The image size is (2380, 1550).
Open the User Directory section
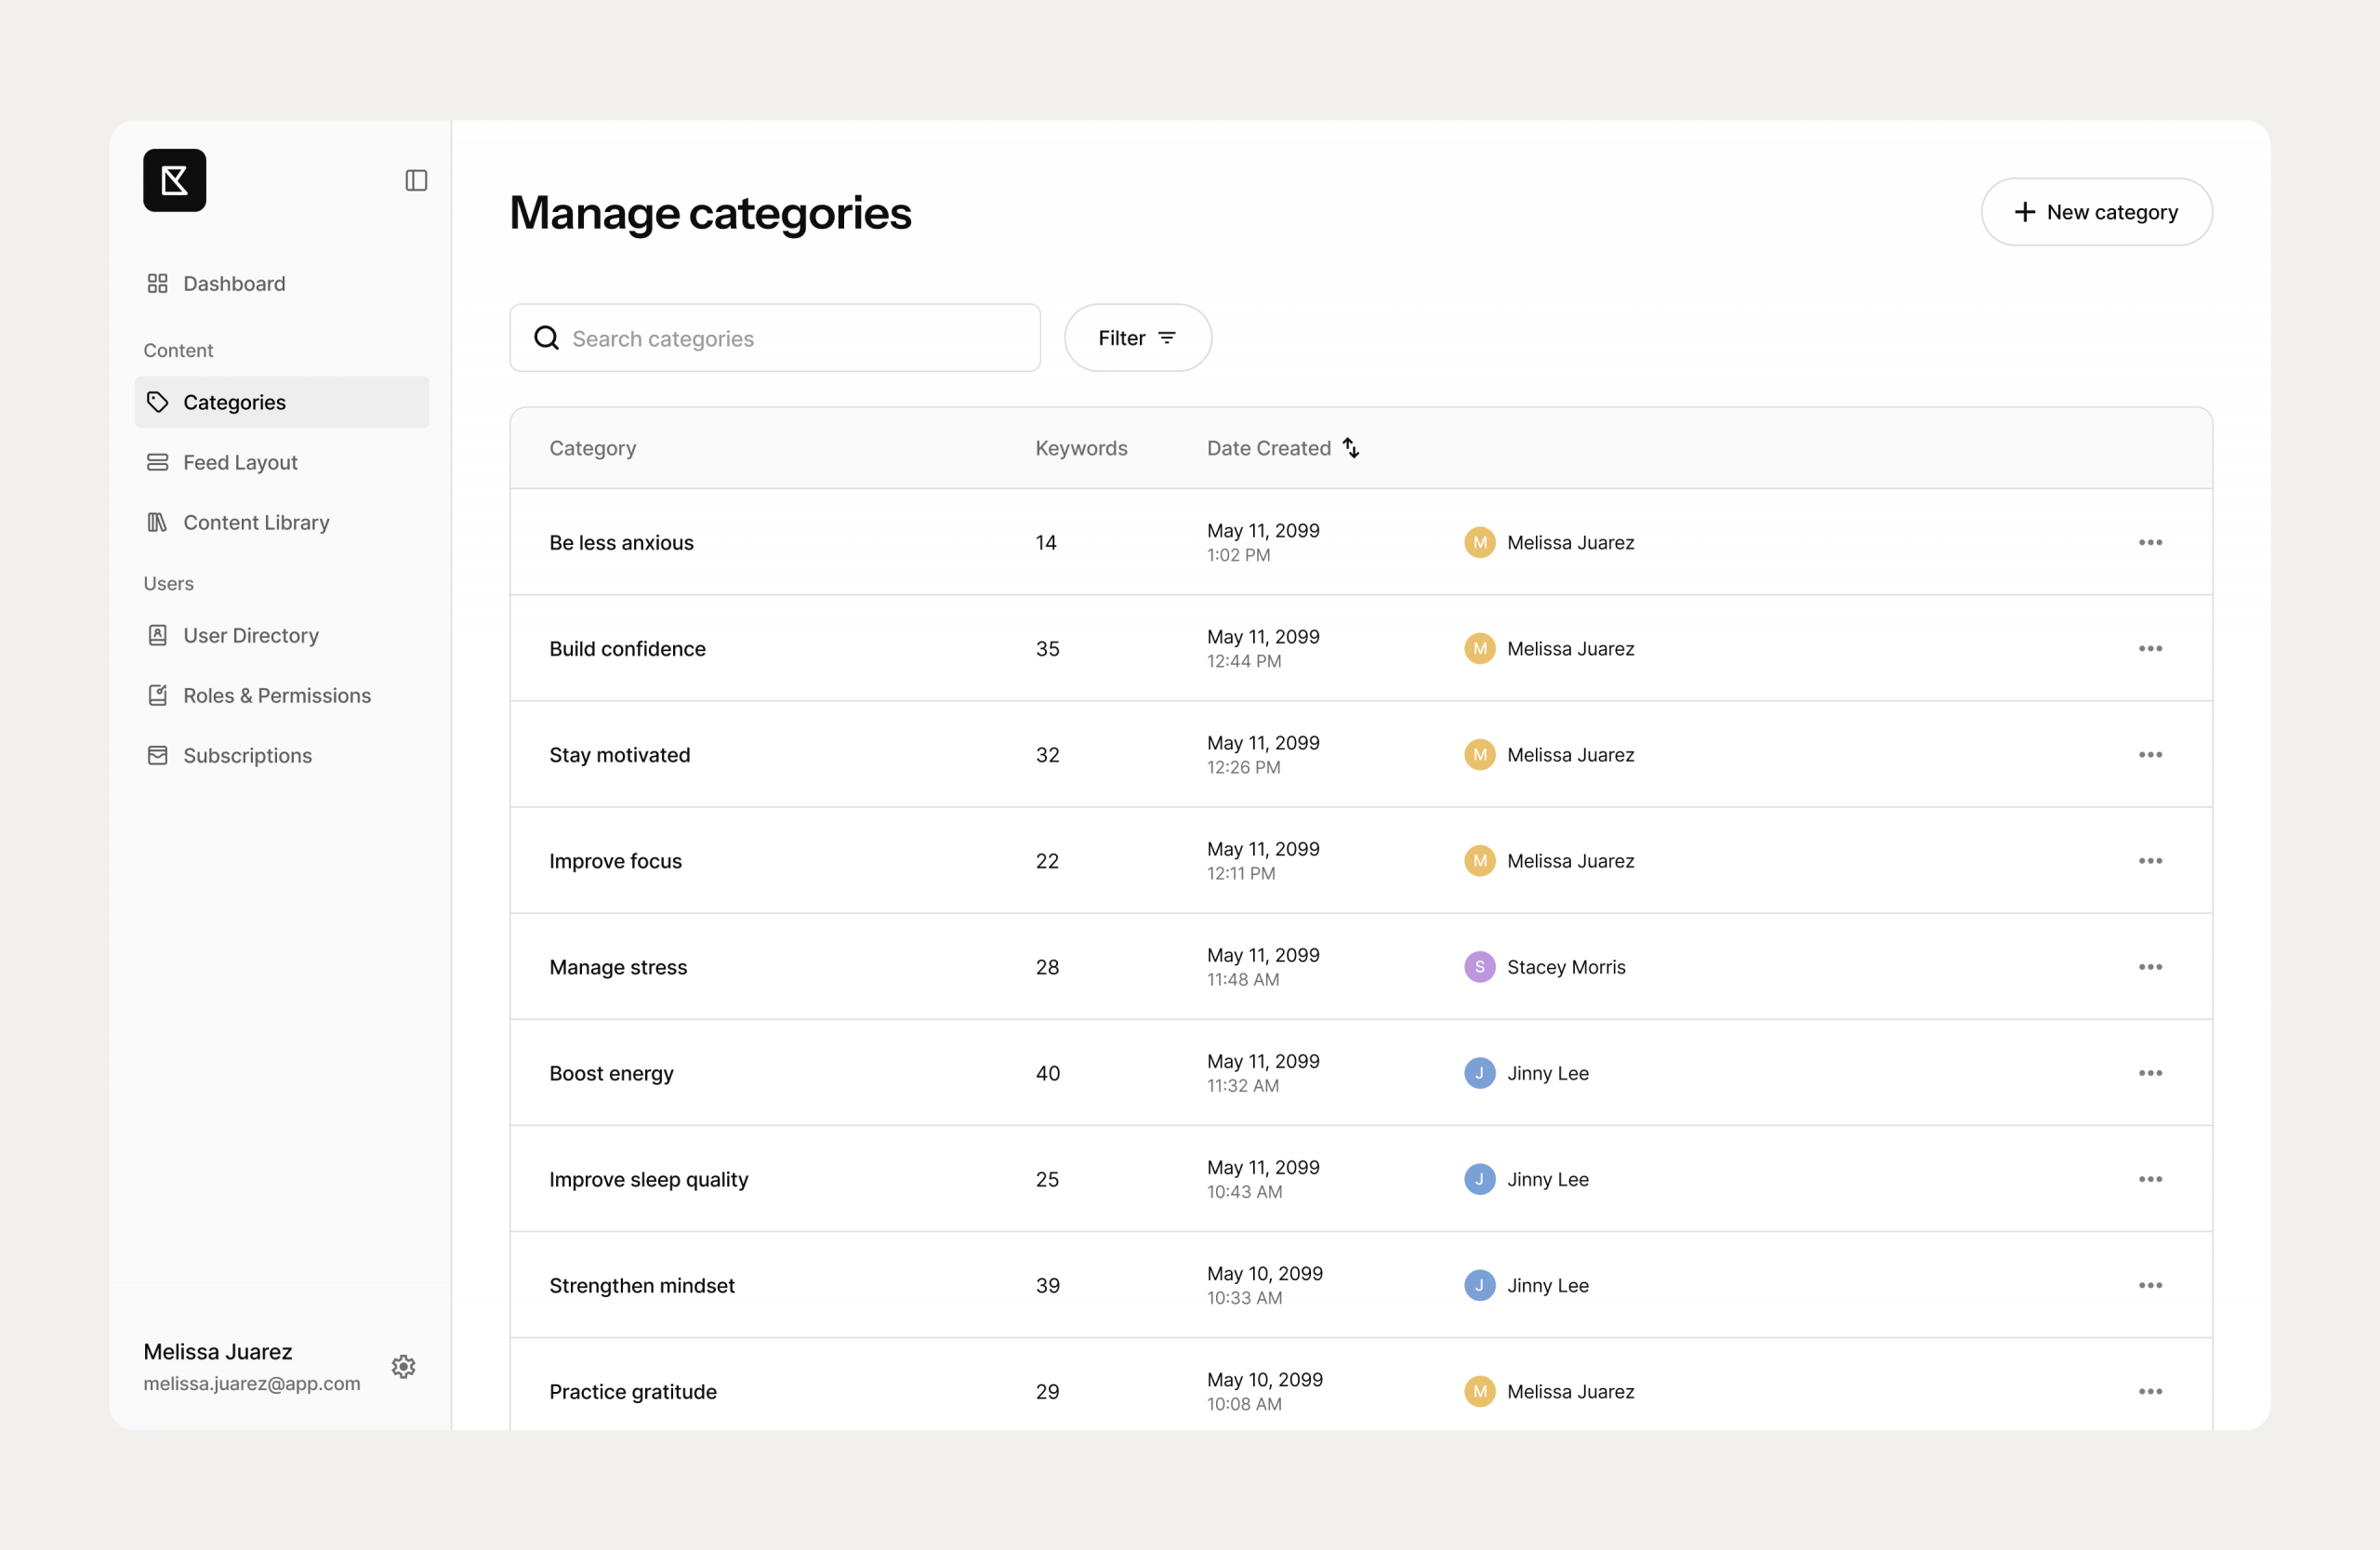point(250,635)
